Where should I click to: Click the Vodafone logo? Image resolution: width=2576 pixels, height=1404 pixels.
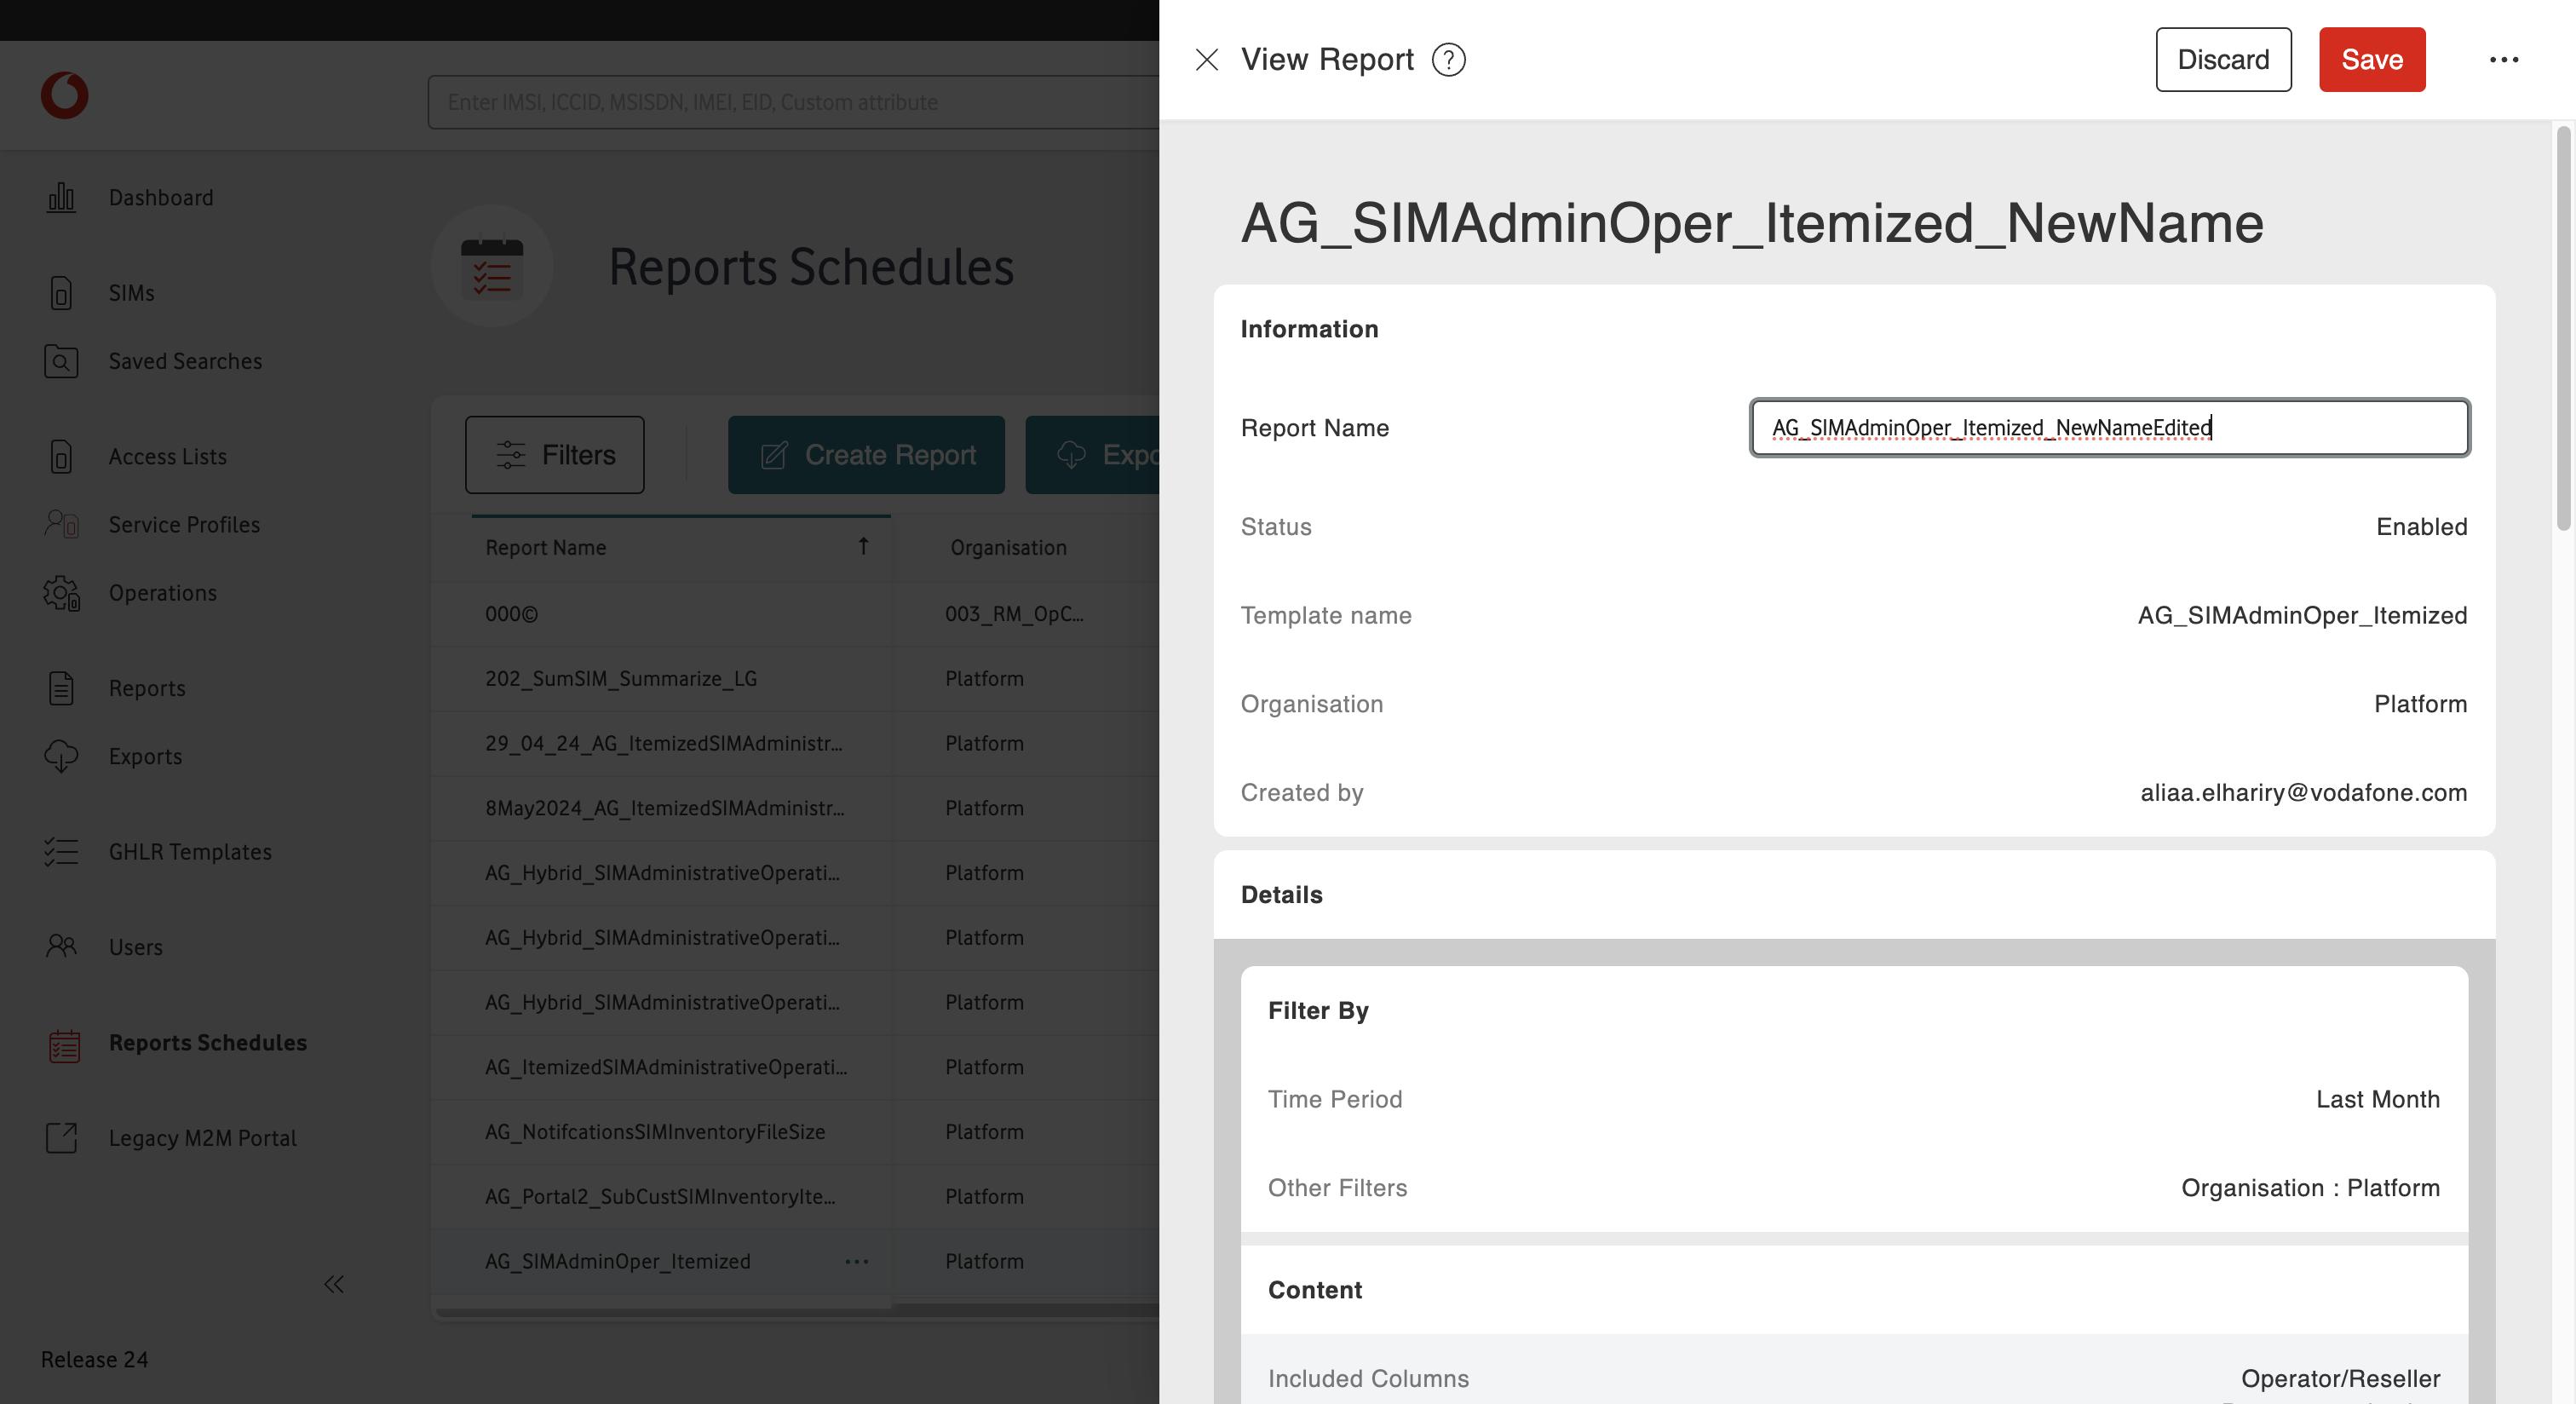pos(64,96)
